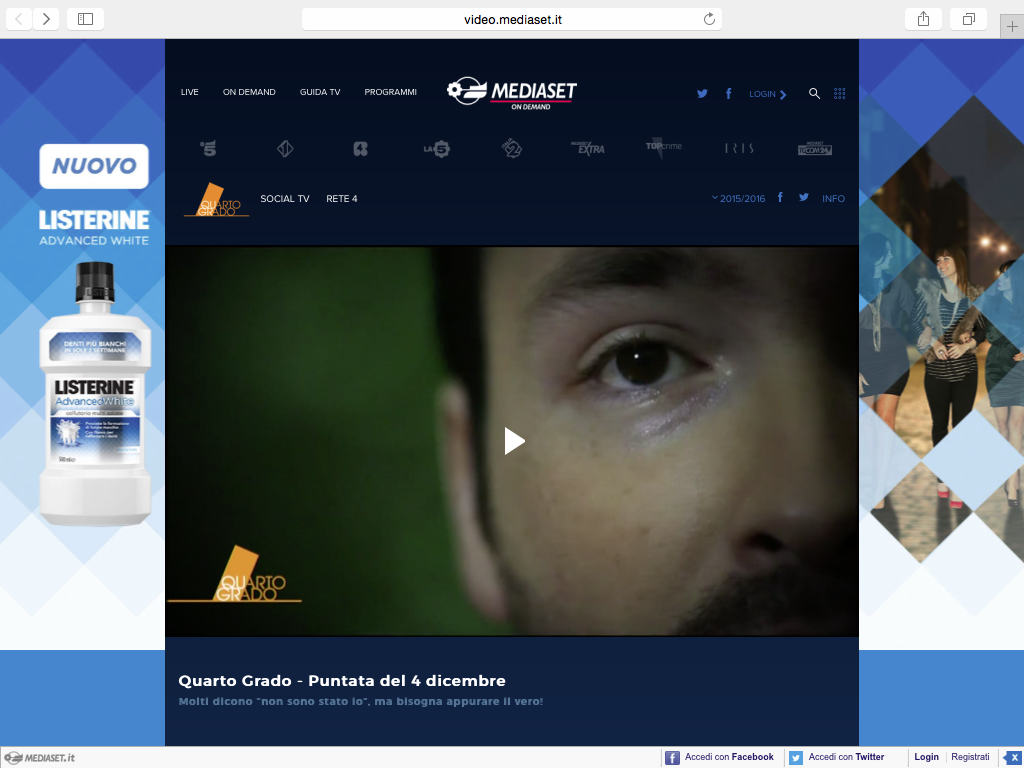Open the grid apps menu icon
Image resolution: width=1024 pixels, height=768 pixels.
840,93
